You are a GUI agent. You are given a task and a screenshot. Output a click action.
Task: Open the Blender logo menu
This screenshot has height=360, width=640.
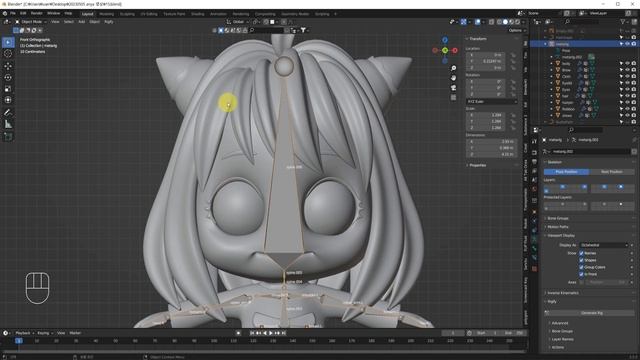tap(4, 13)
